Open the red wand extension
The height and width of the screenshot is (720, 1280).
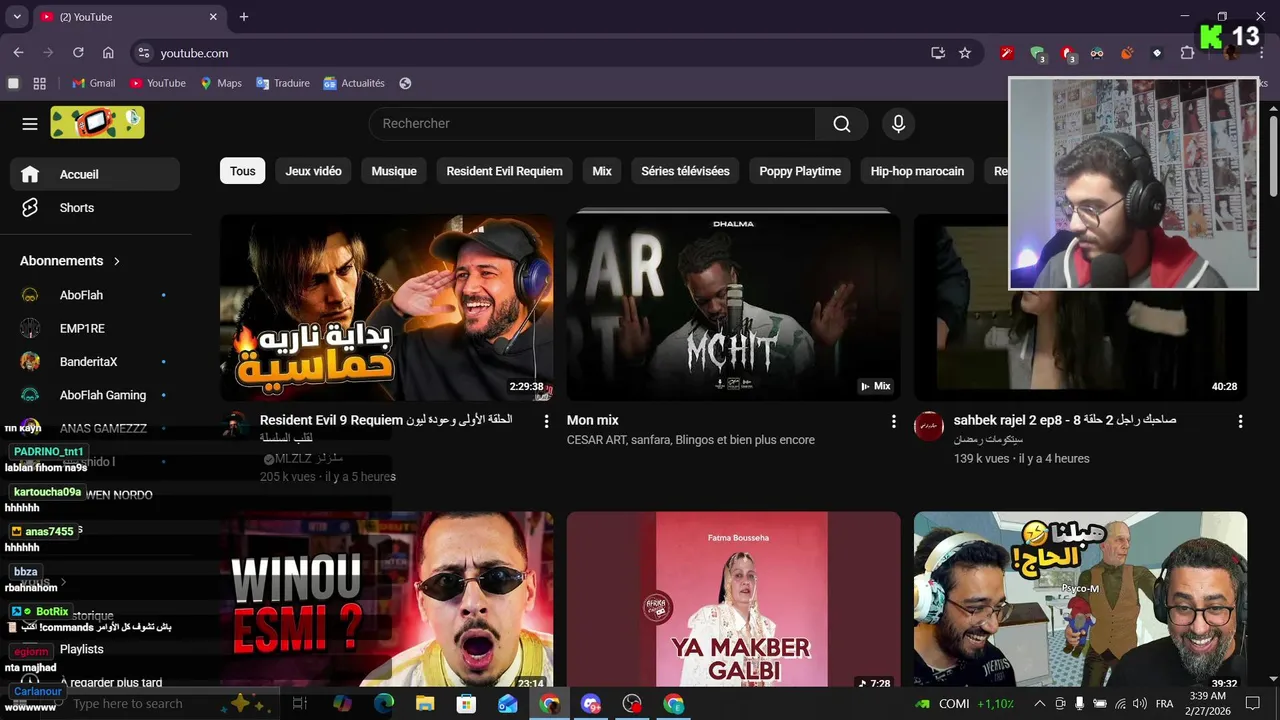1007,53
